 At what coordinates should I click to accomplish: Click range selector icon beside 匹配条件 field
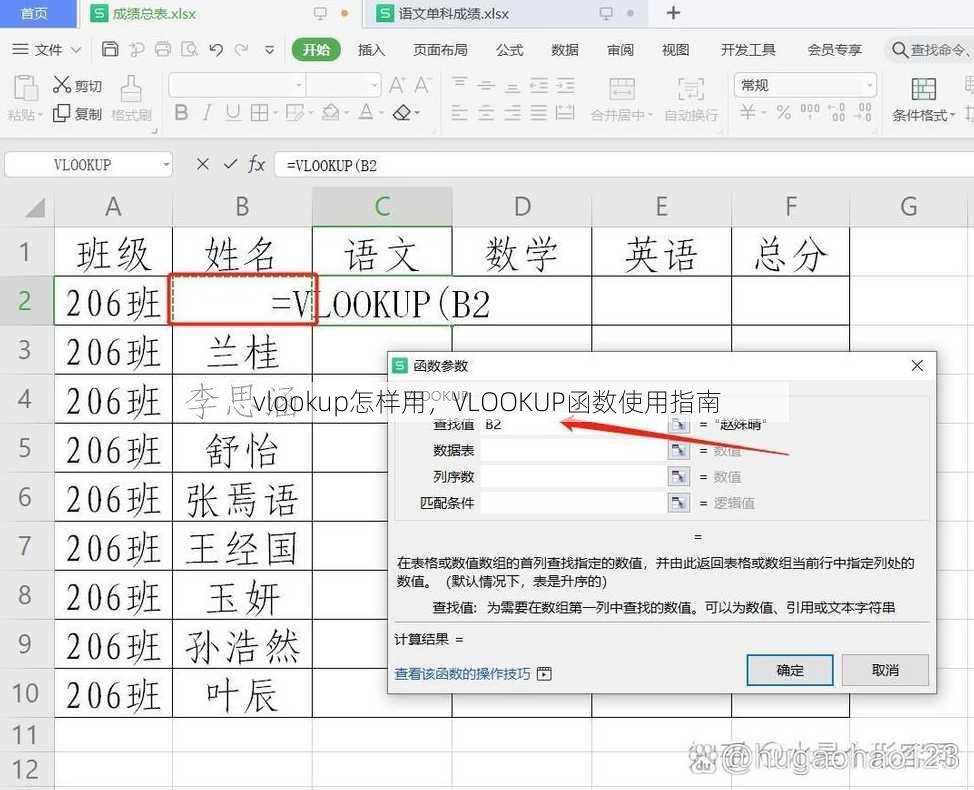[x=679, y=502]
